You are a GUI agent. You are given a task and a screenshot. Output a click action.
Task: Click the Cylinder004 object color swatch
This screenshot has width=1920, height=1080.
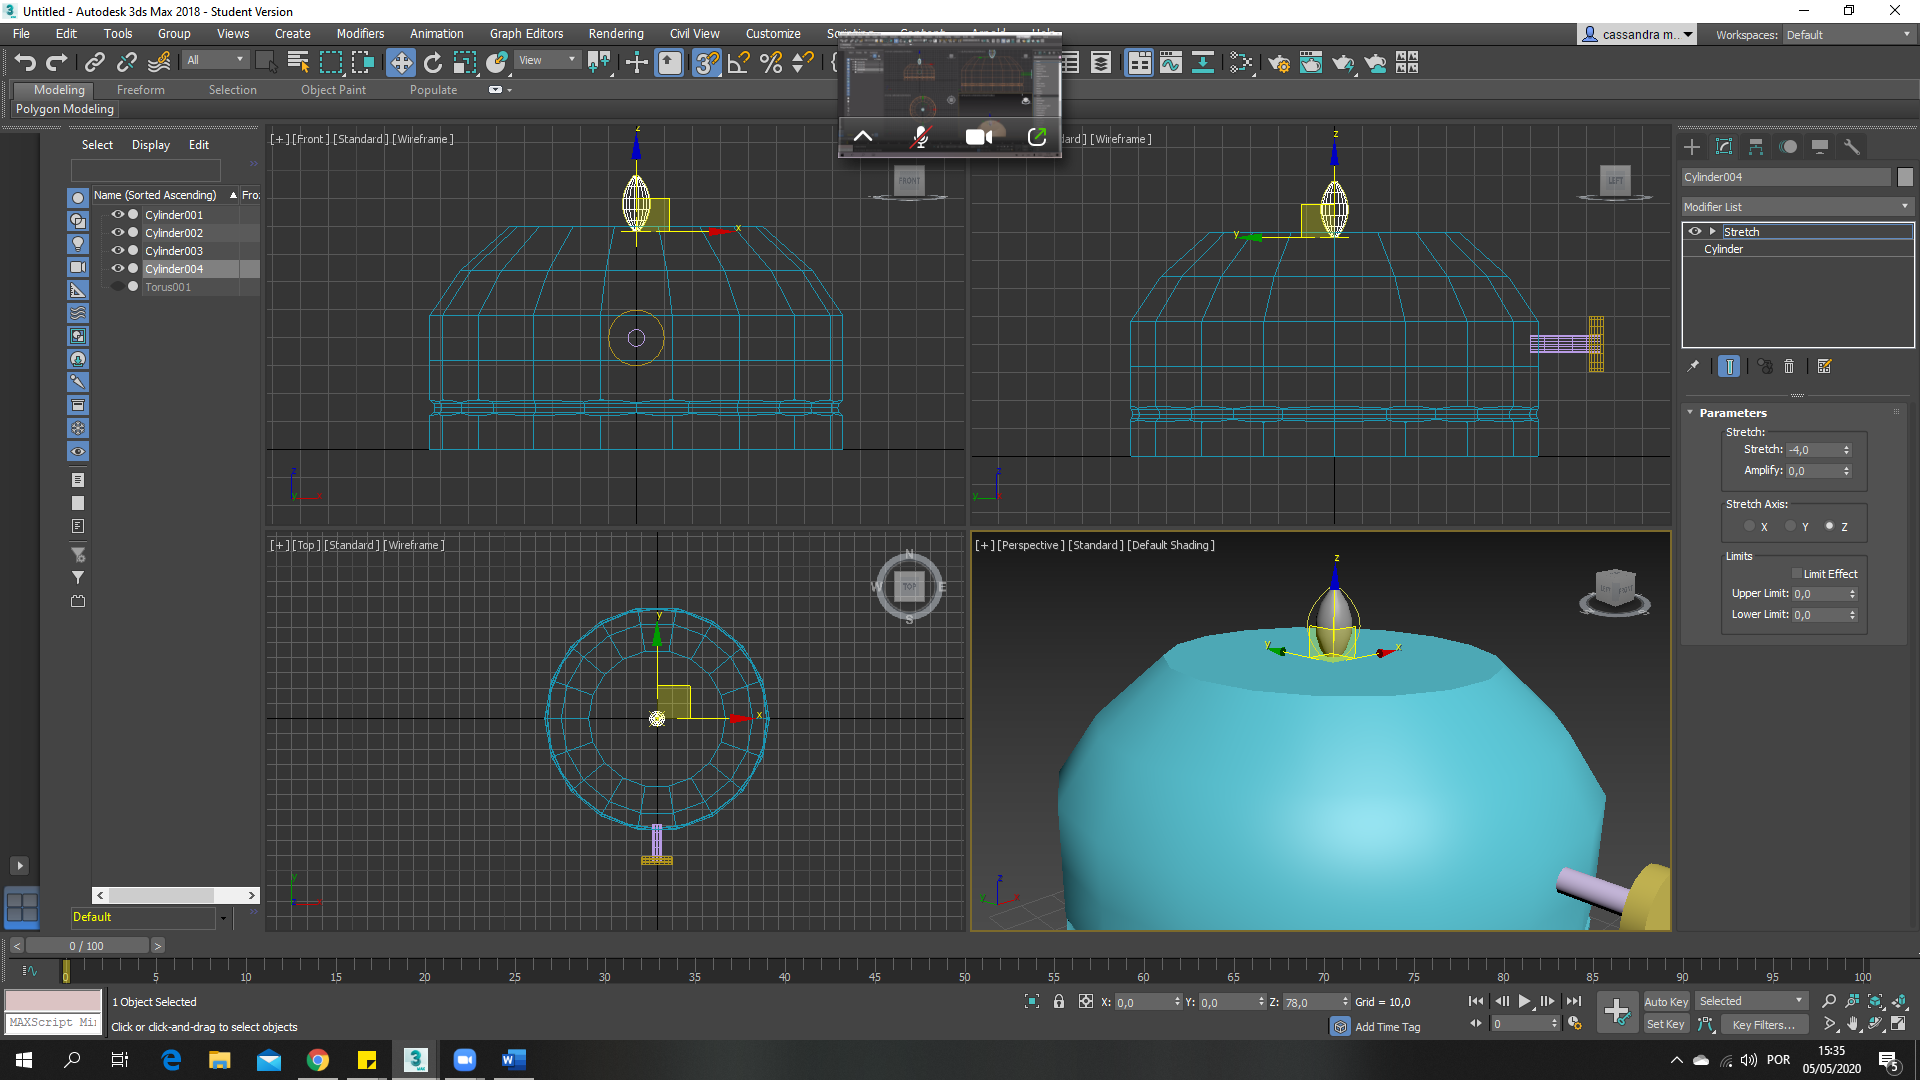point(1905,177)
